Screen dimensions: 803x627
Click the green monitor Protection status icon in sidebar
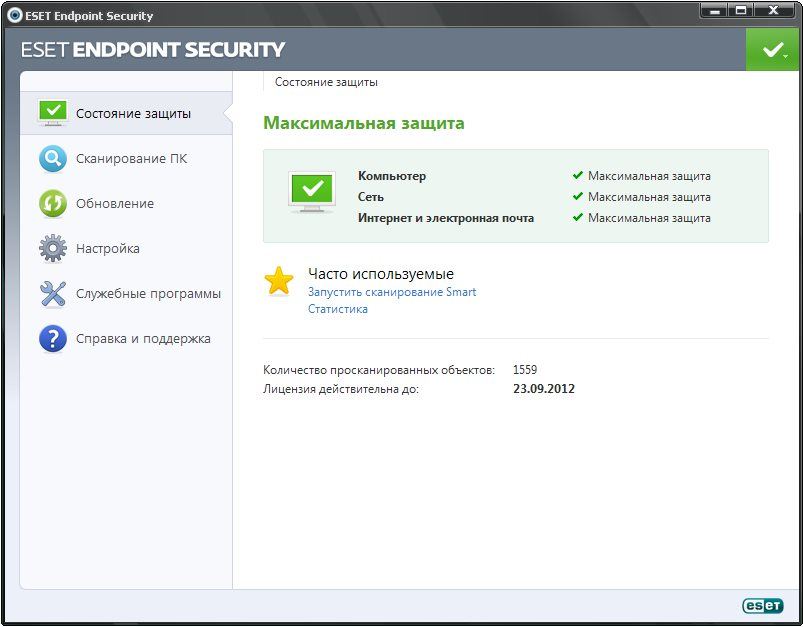click(53, 113)
